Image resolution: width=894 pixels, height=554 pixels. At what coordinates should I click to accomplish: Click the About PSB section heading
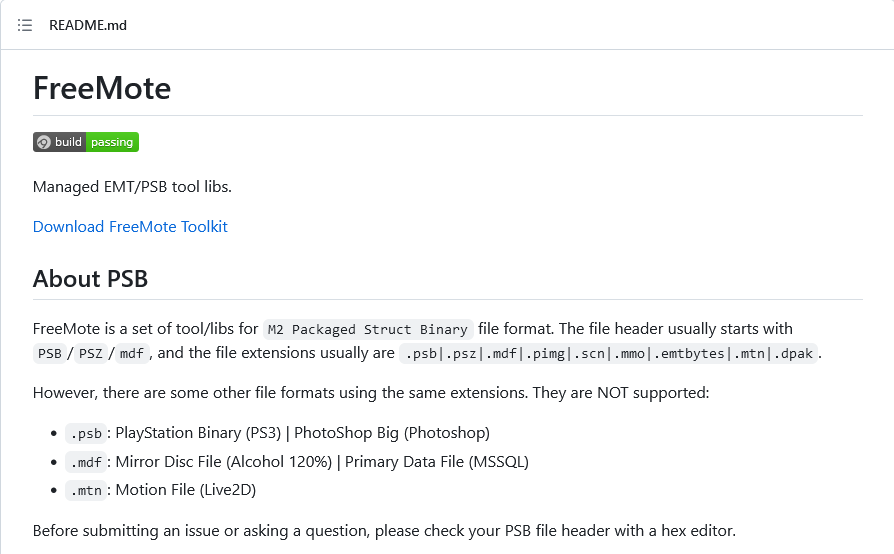point(91,279)
